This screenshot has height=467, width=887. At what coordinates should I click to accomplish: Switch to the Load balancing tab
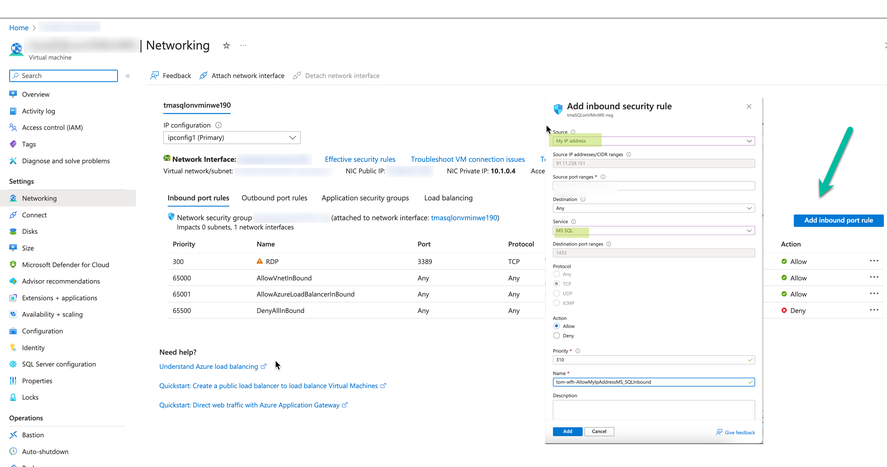[x=449, y=198]
